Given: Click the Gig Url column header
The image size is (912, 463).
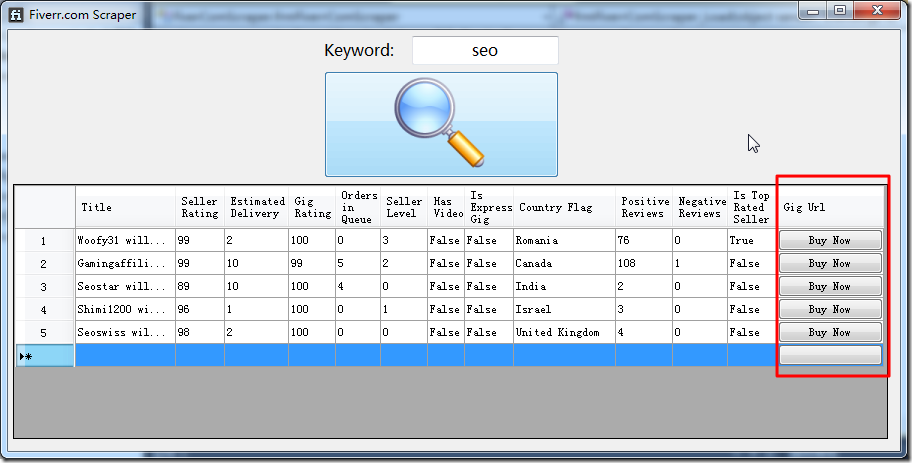Looking at the screenshot, I should [830, 207].
